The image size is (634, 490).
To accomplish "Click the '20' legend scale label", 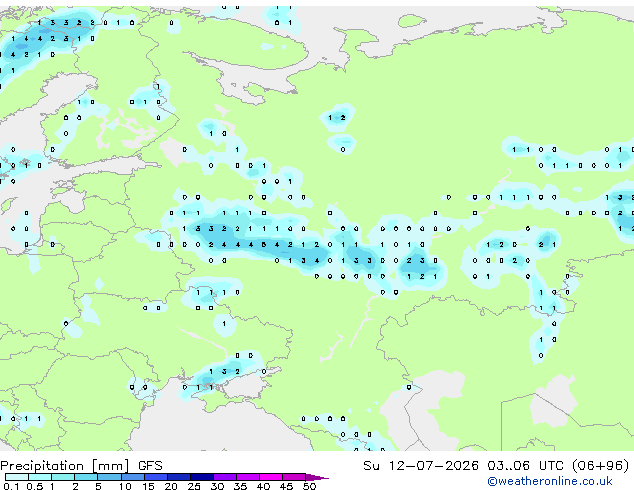I will tap(171, 486).
